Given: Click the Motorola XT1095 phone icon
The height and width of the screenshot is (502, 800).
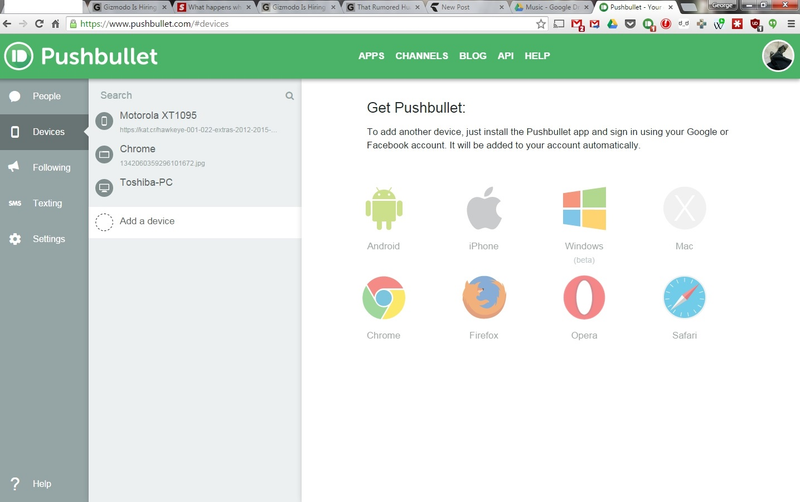Looking at the screenshot, I should (104, 121).
